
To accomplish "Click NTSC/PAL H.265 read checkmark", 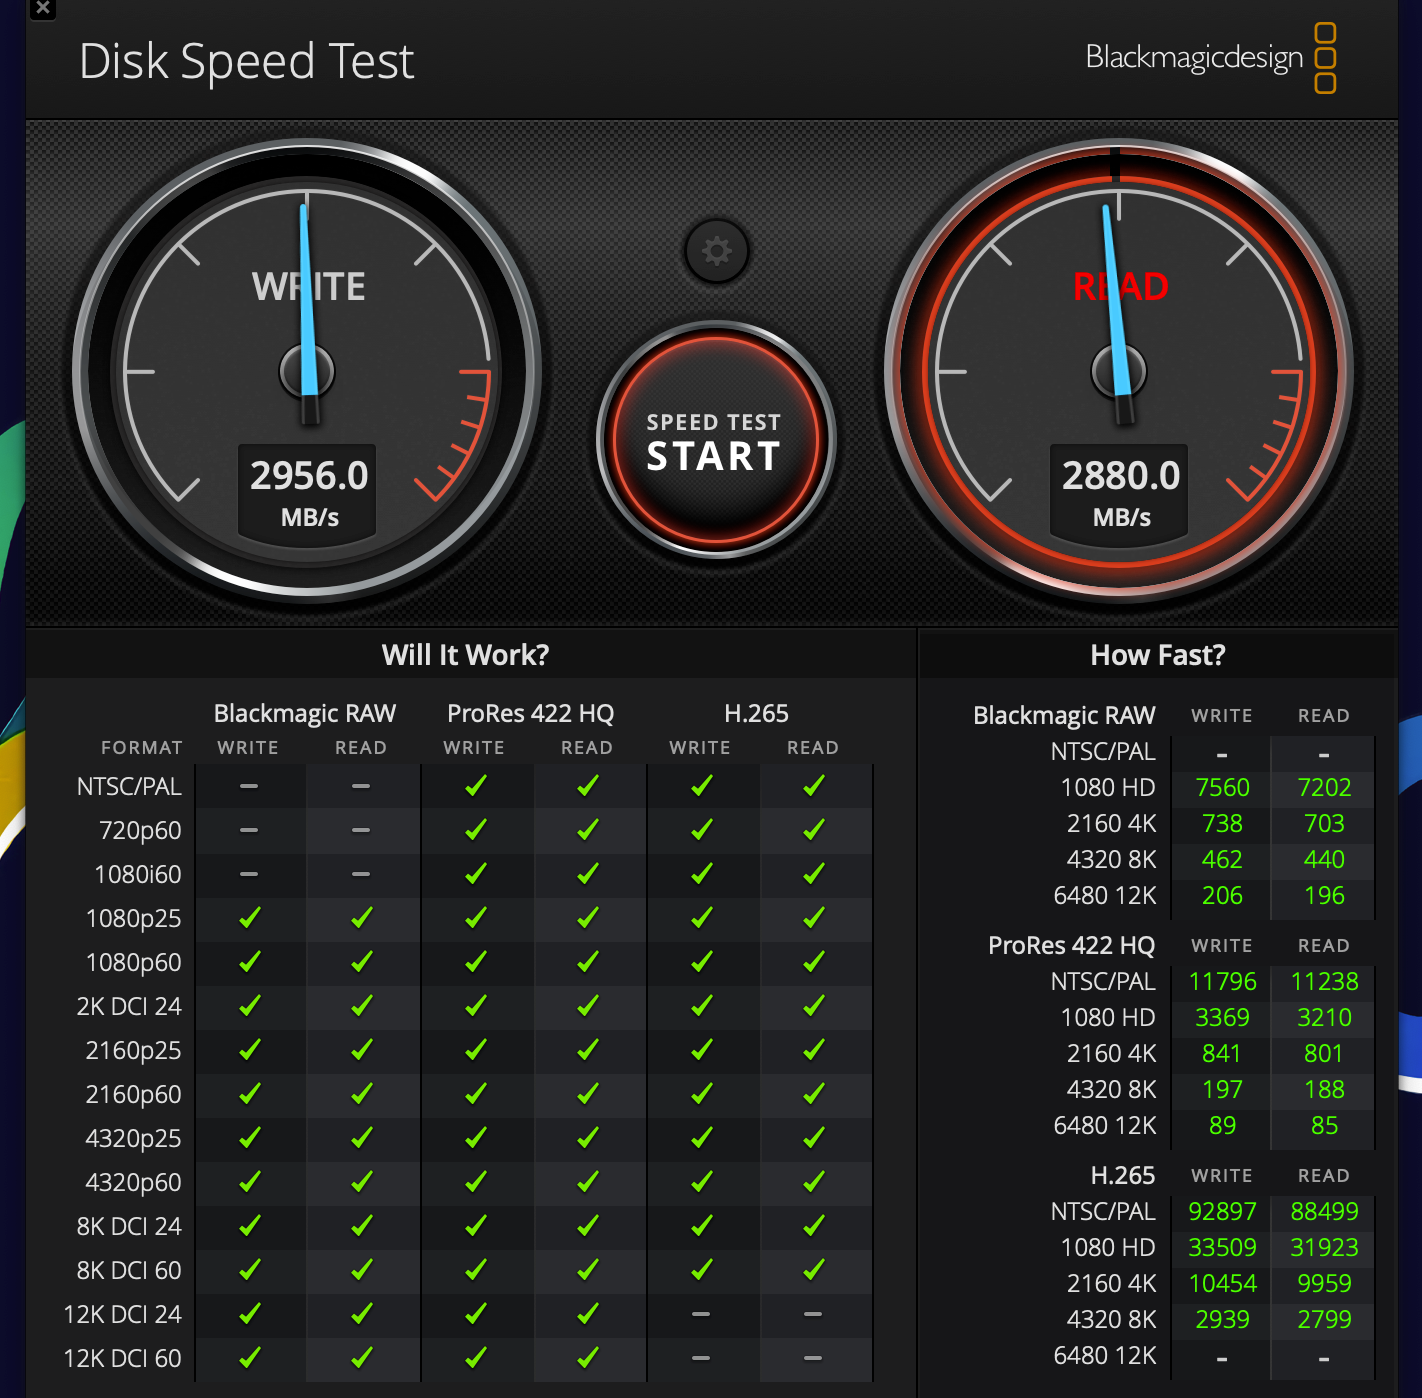I will point(813,785).
